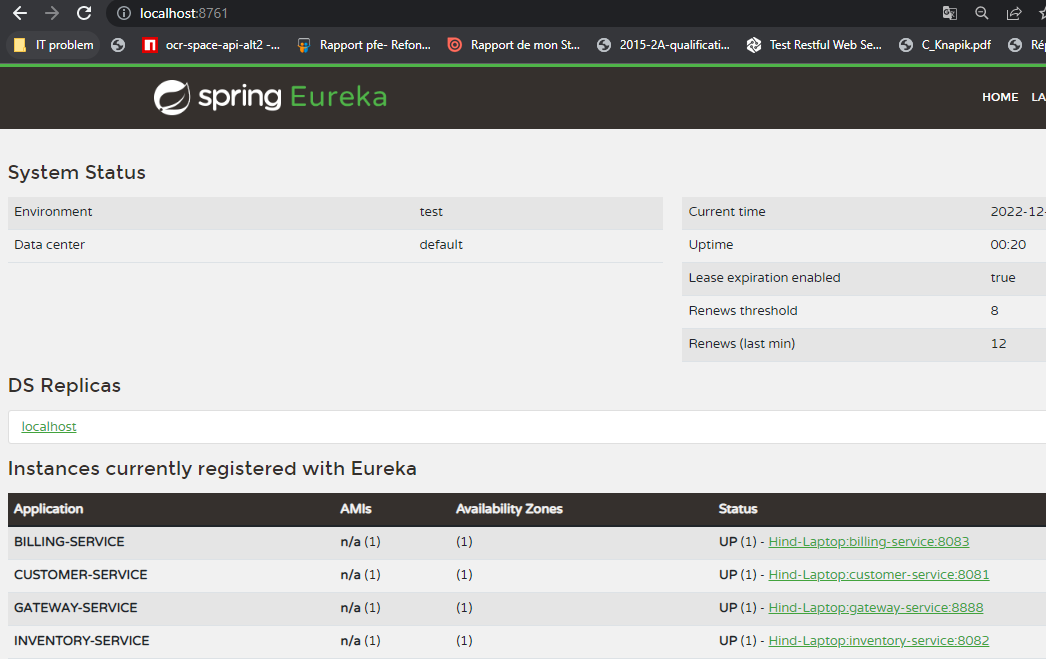
Task: Open the Hind-Laptop:gateway-service:8888 link
Action: point(876,608)
